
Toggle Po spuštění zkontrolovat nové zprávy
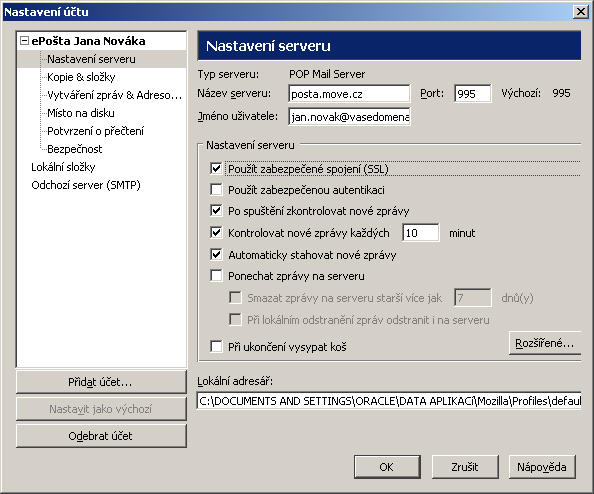point(216,211)
